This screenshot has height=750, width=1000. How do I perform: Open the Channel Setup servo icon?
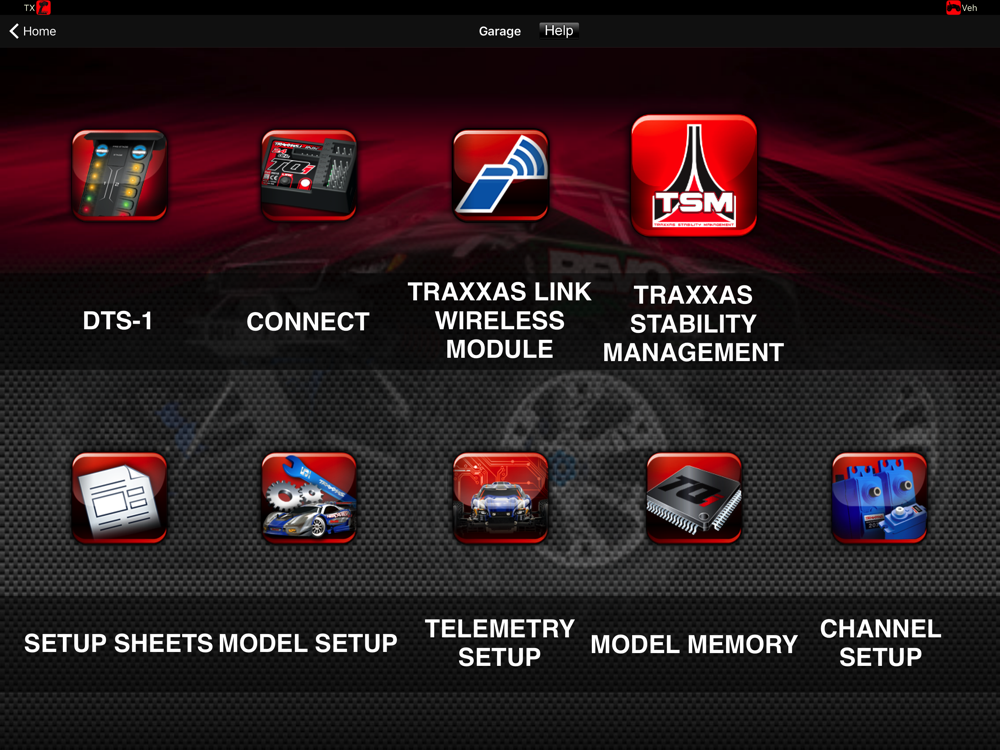click(879, 498)
